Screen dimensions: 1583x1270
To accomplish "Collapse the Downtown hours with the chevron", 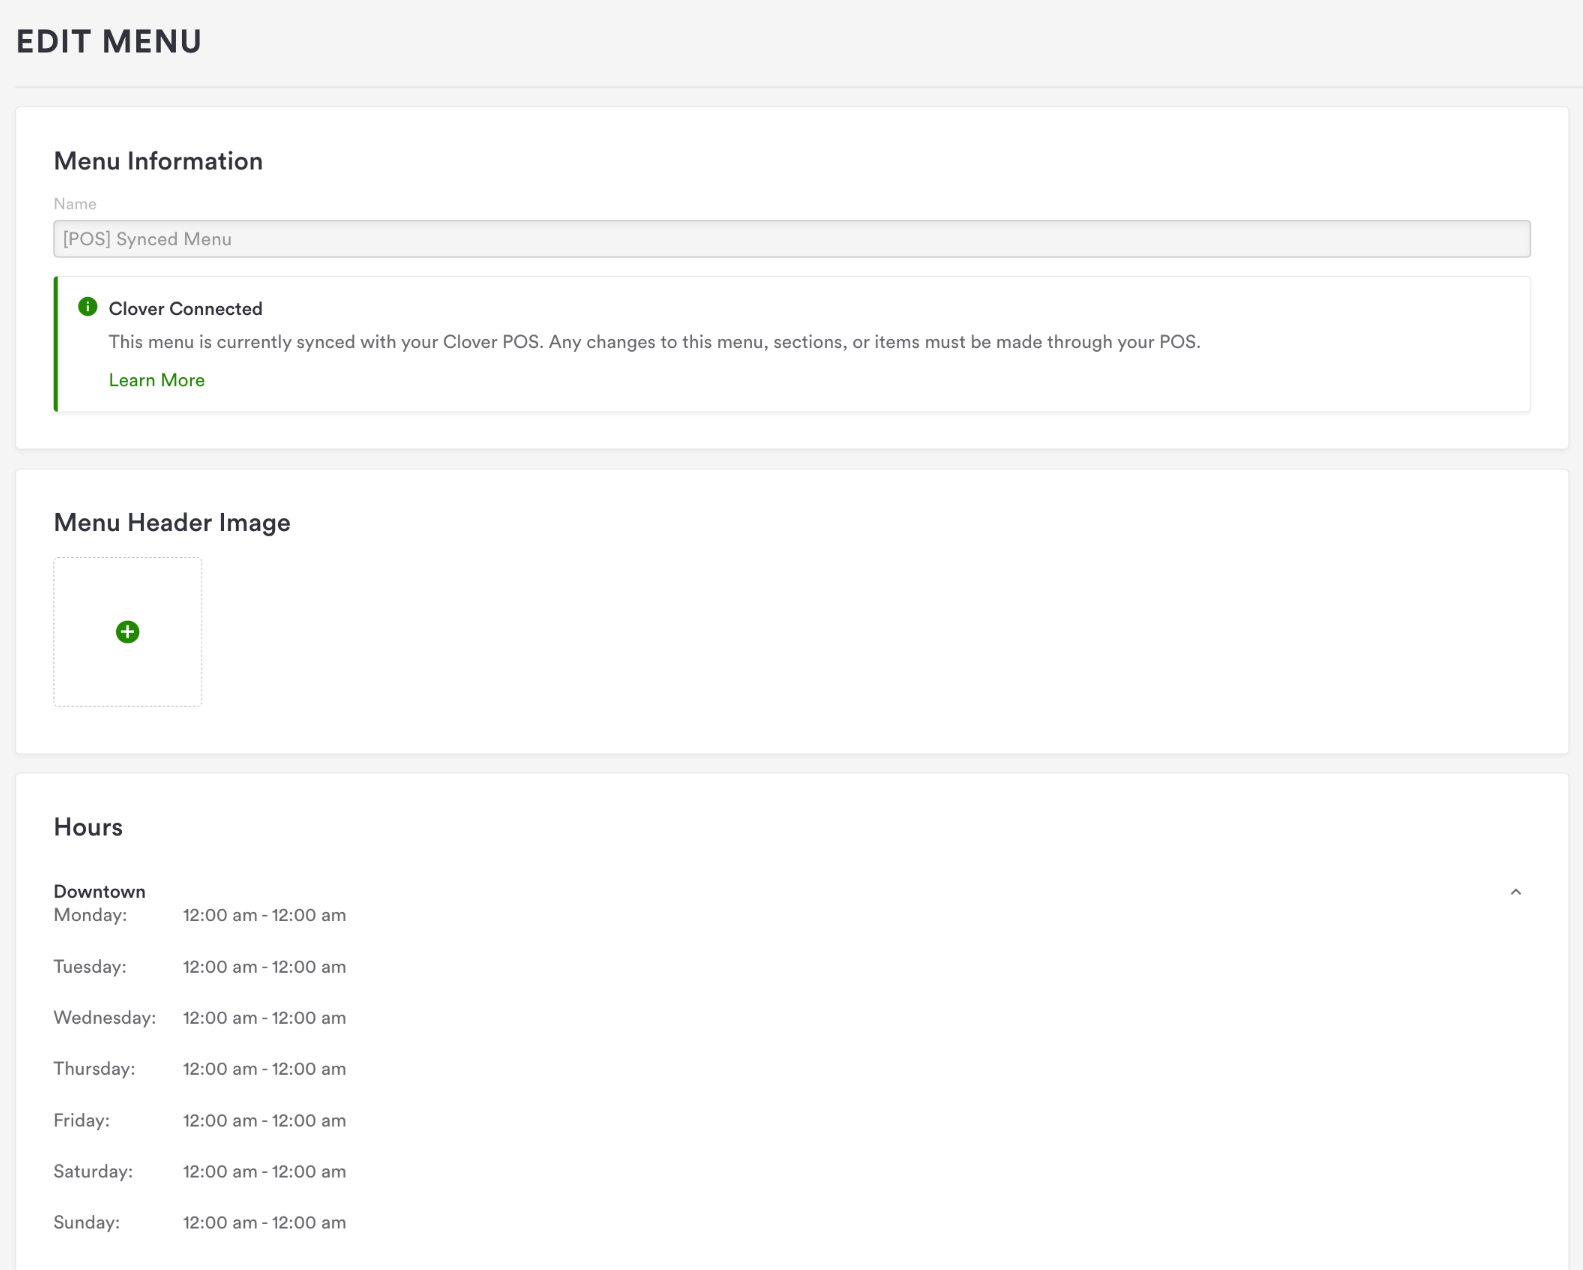I will click(x=1515, y=892).
